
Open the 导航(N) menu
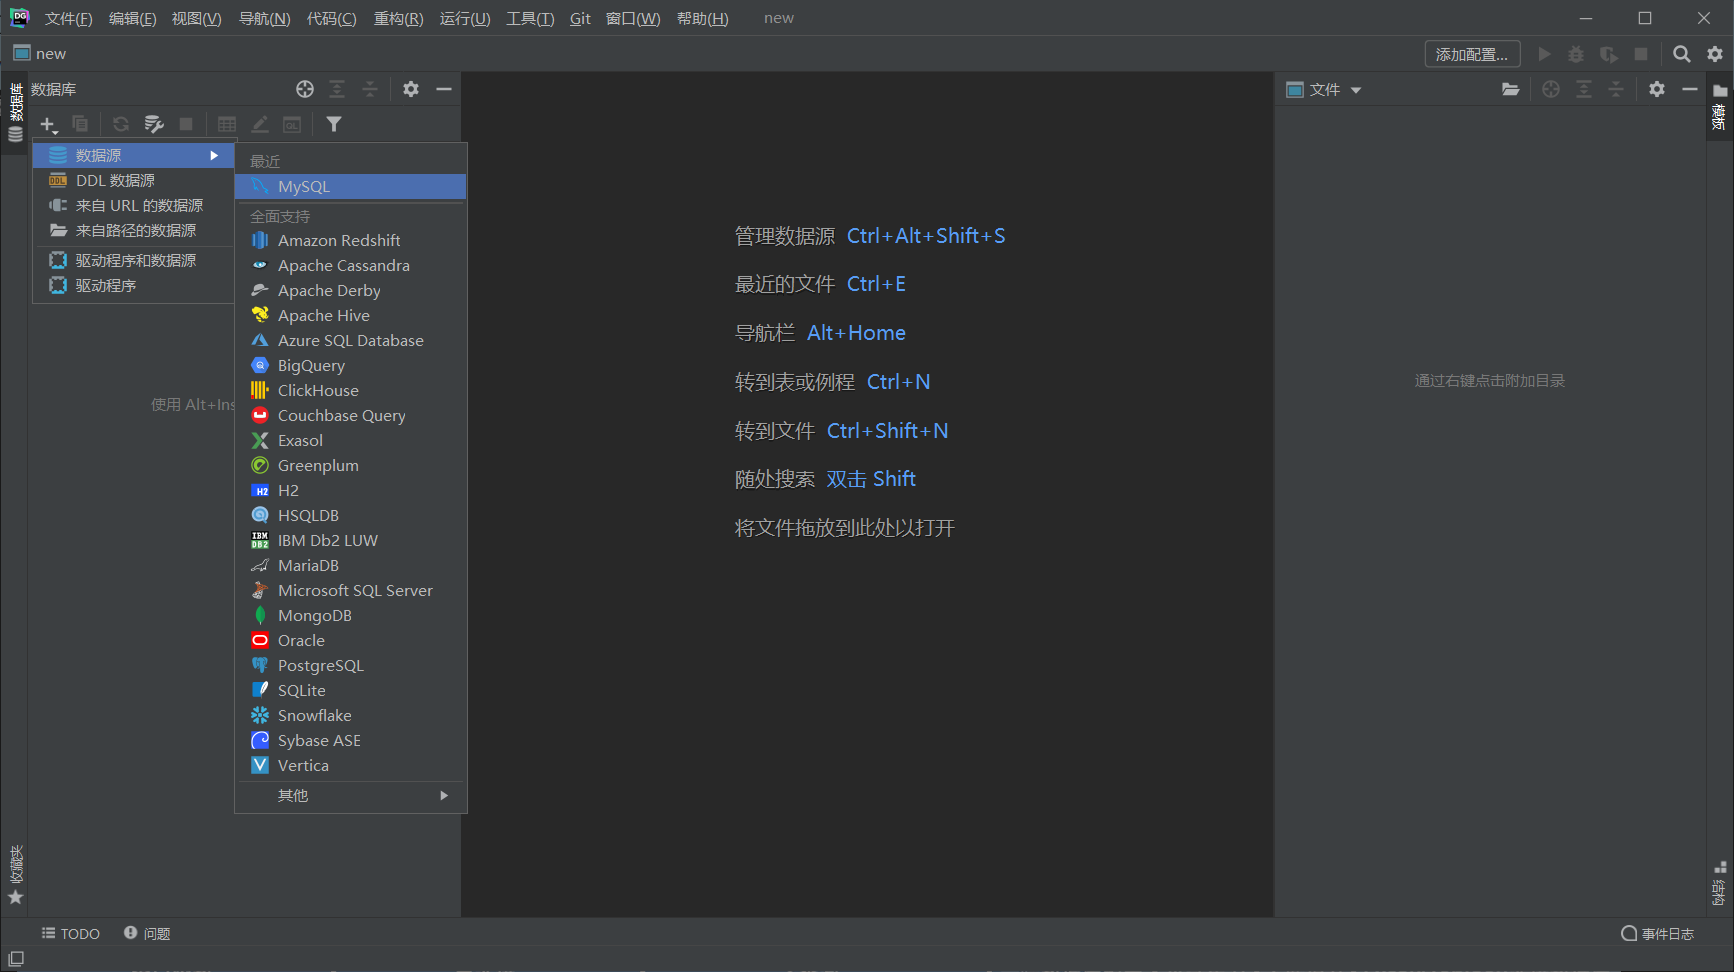pos(264,18)
